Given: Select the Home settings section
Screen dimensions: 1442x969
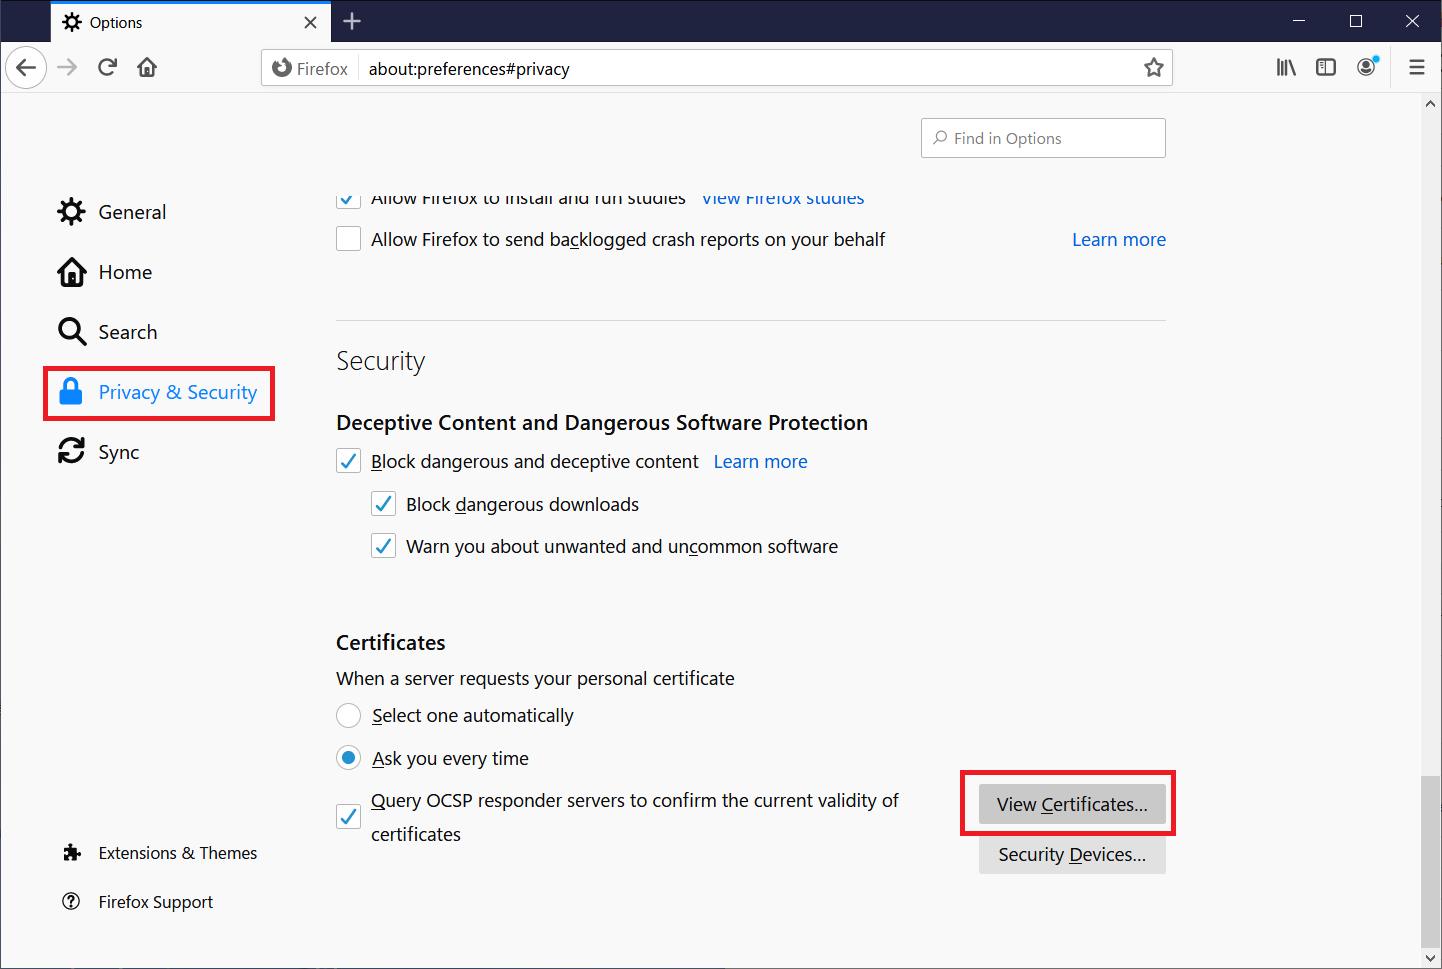Looking at the screenshot, I should [125, 271].
